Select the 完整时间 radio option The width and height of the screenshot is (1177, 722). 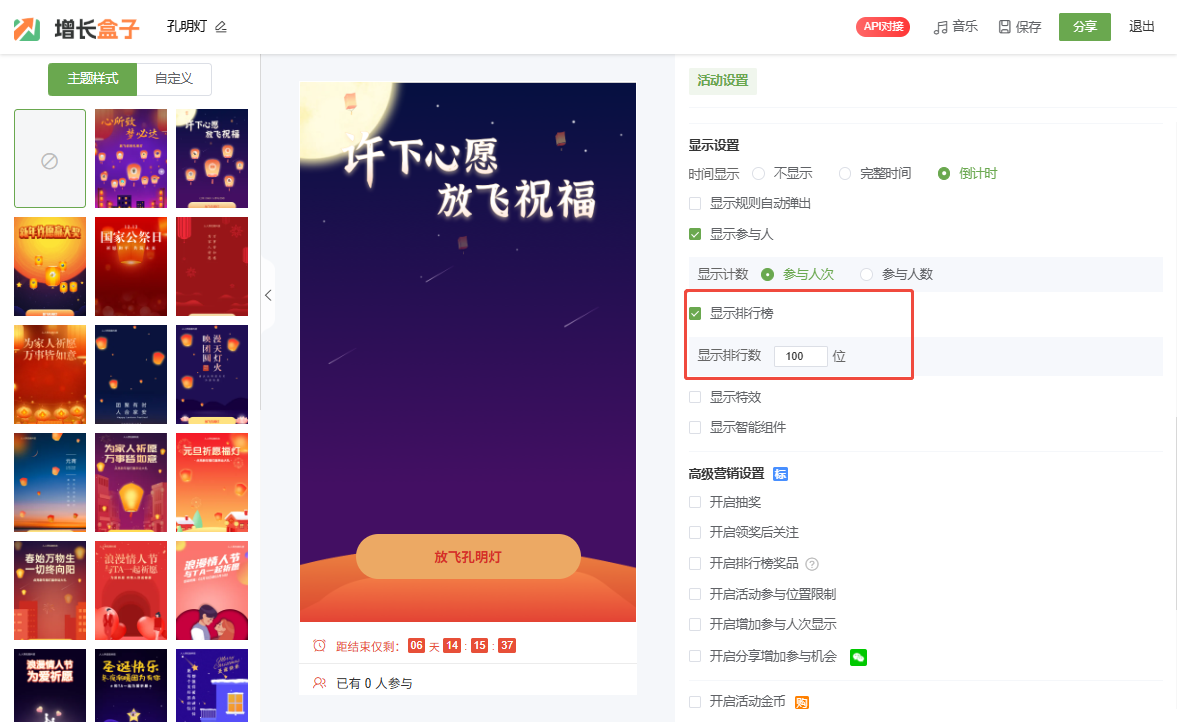pos(845,173)
